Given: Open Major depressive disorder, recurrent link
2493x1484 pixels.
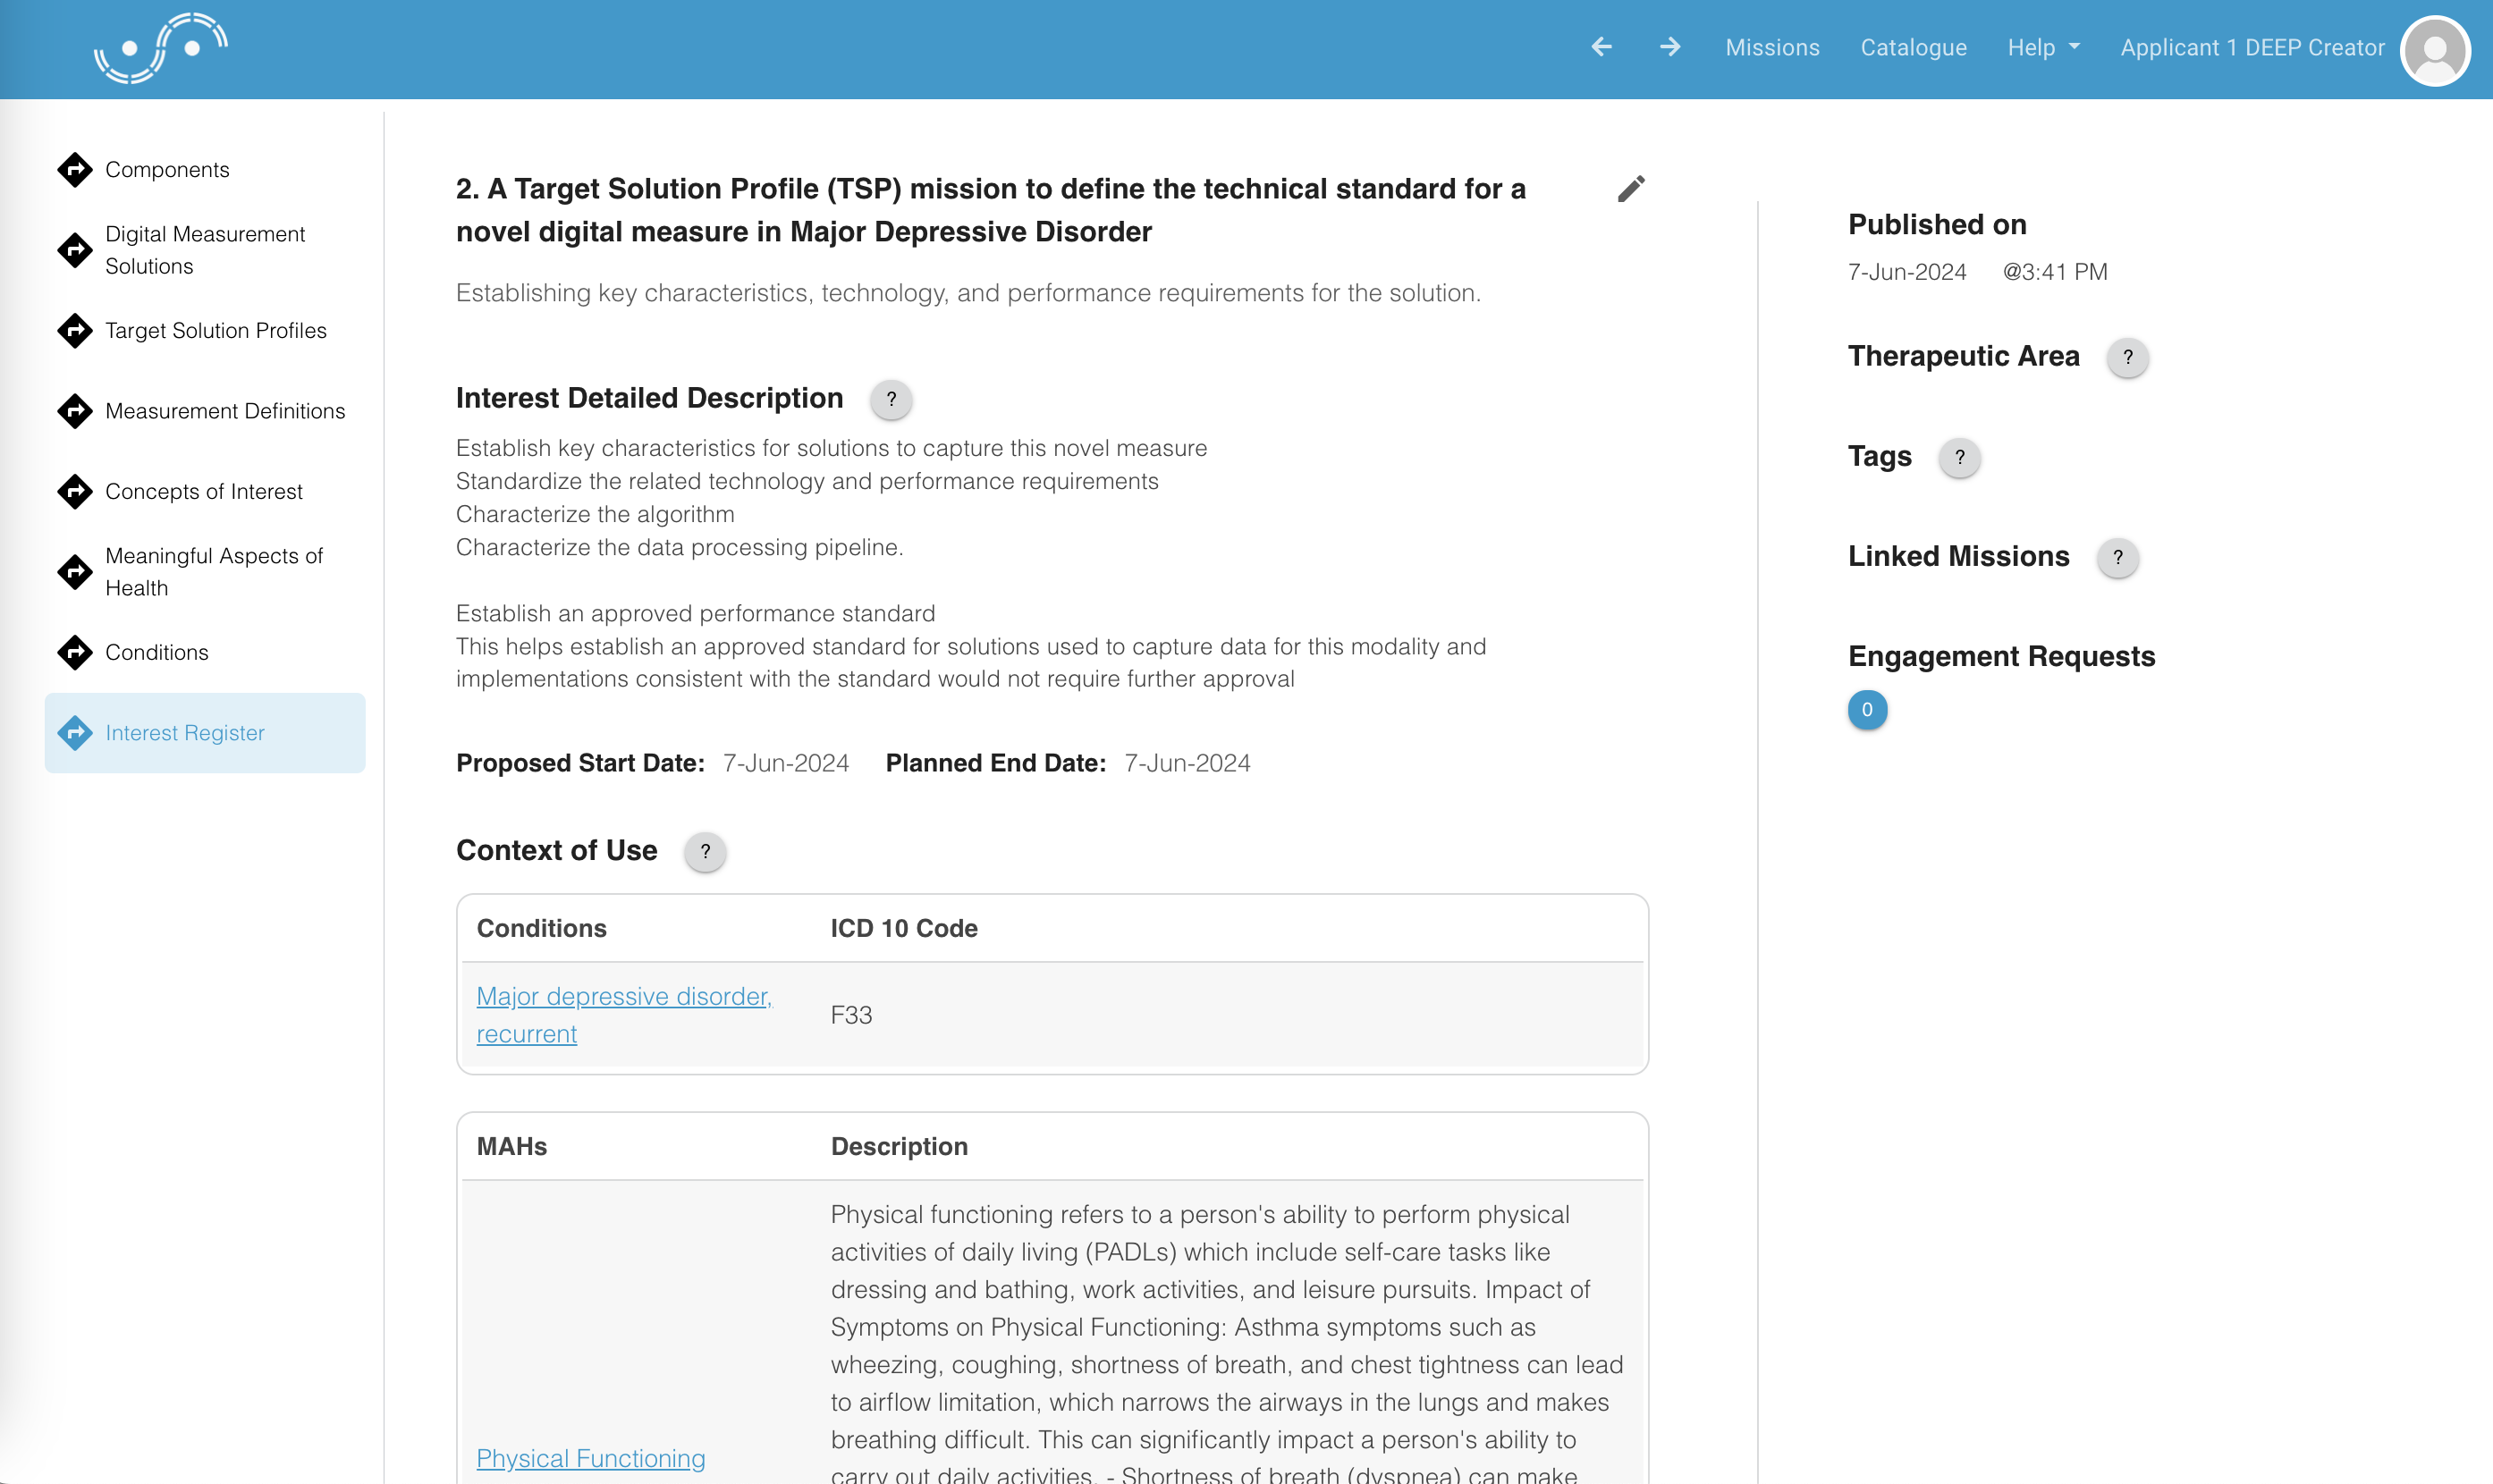Looking at the screenshot, I should pos(624,1015).
